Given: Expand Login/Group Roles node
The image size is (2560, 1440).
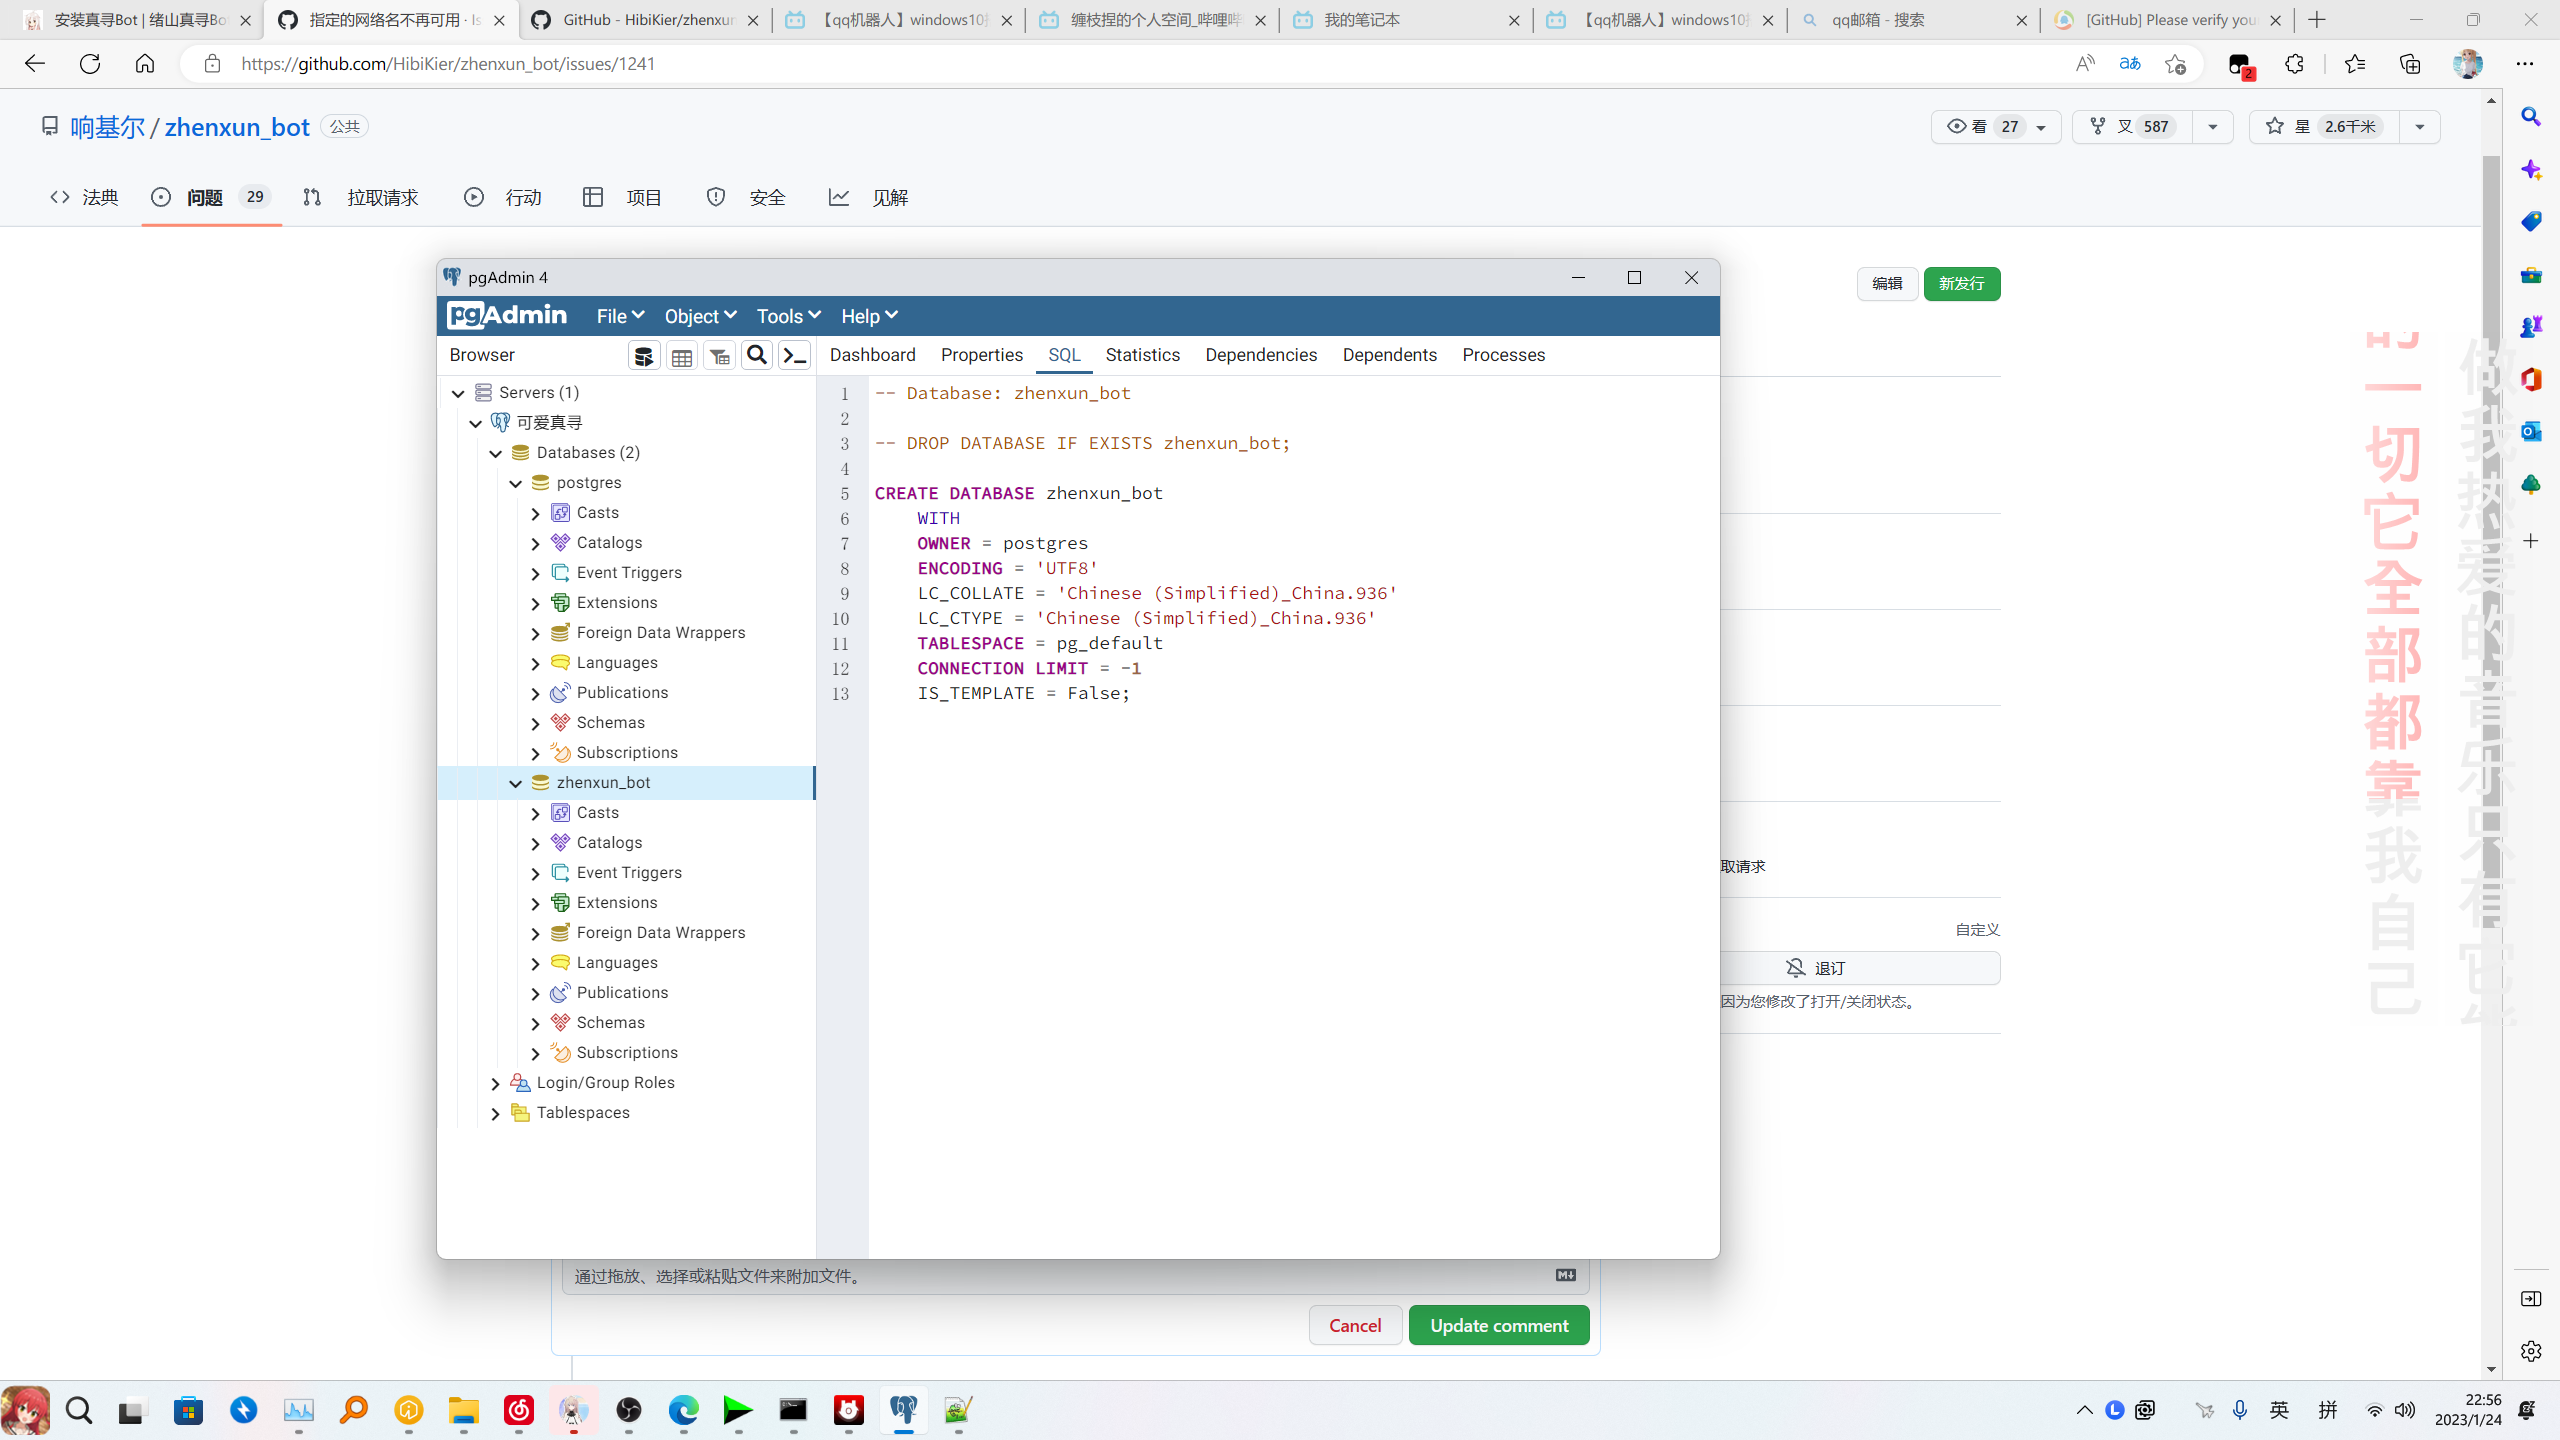Looking at the screenshot, I should [496, 1083].
